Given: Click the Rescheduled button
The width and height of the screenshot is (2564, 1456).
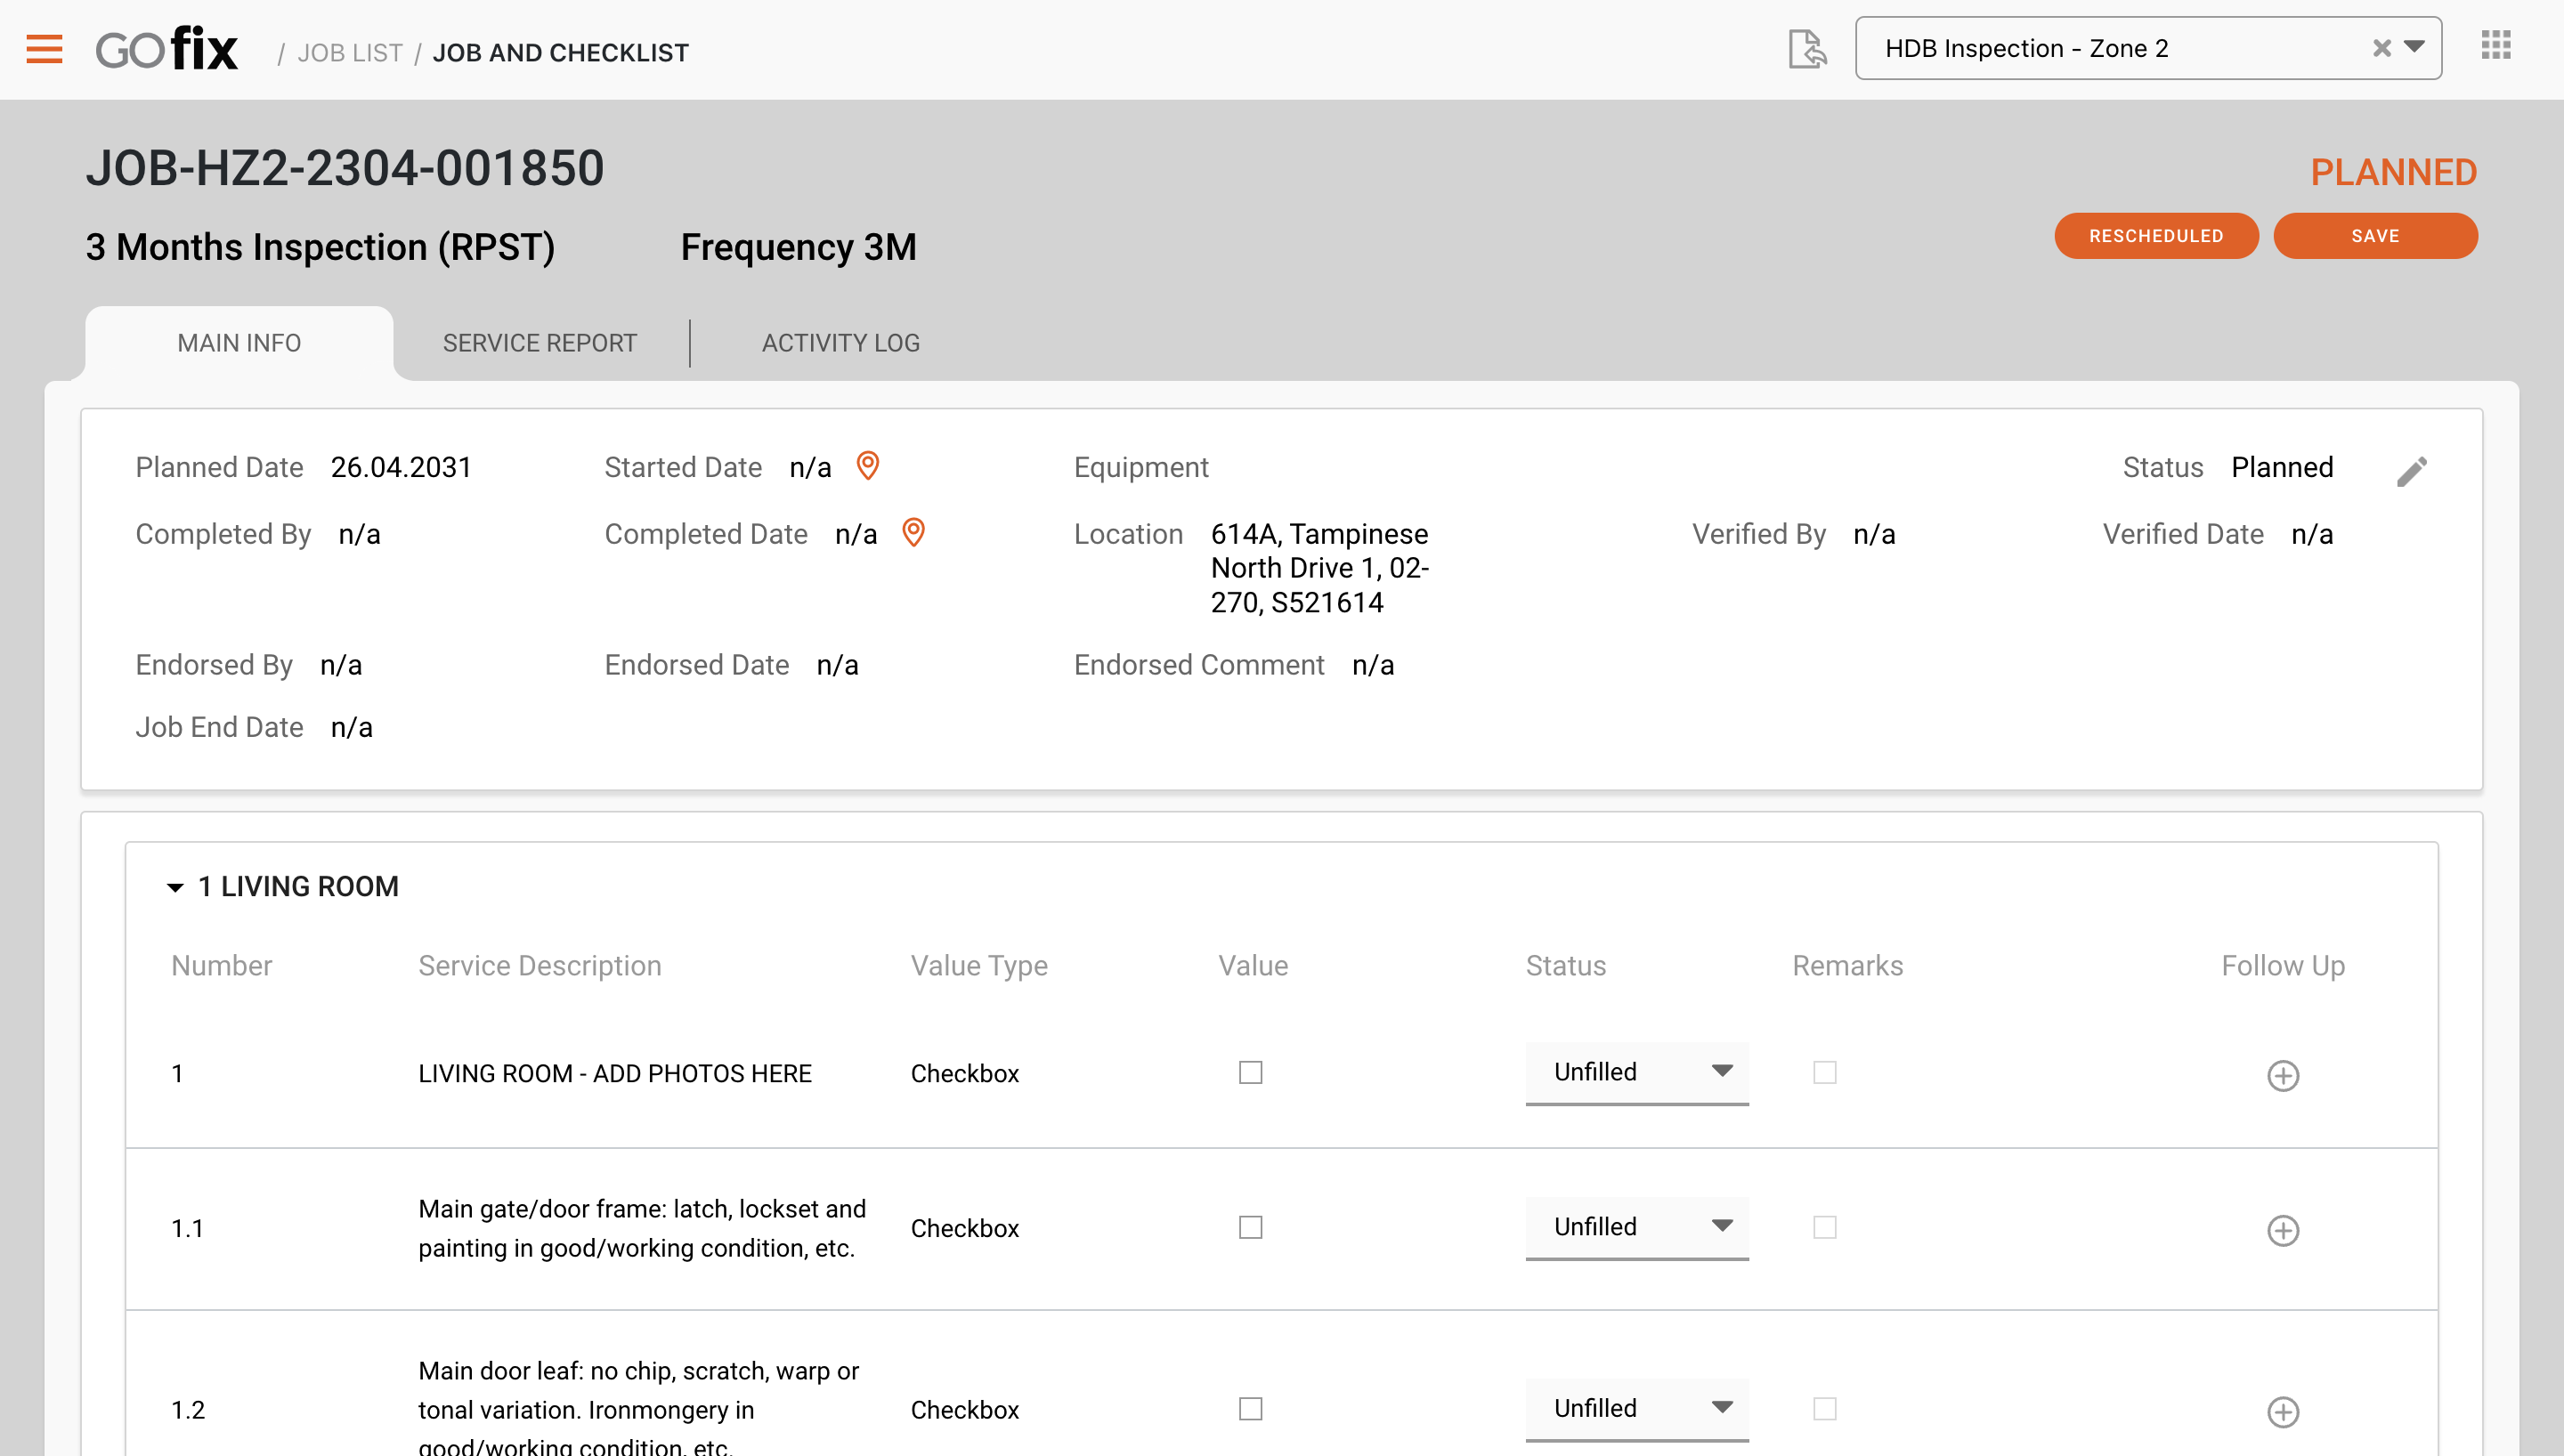Looking at the screenshot, I should point(2155,236).
